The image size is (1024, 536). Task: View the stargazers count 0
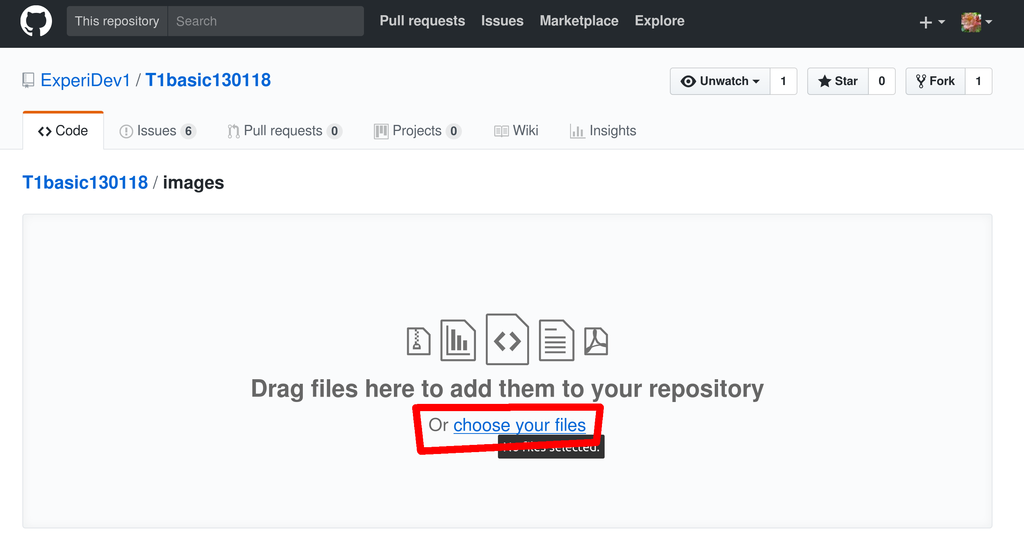point(882,81)
